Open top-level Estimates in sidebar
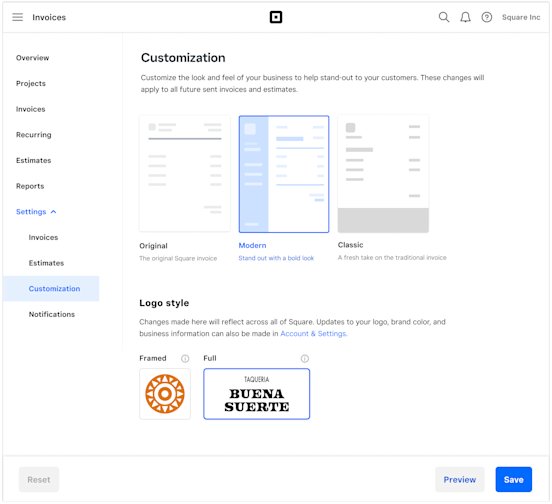This screenshot has width=552, height=504. pos(33,160)
